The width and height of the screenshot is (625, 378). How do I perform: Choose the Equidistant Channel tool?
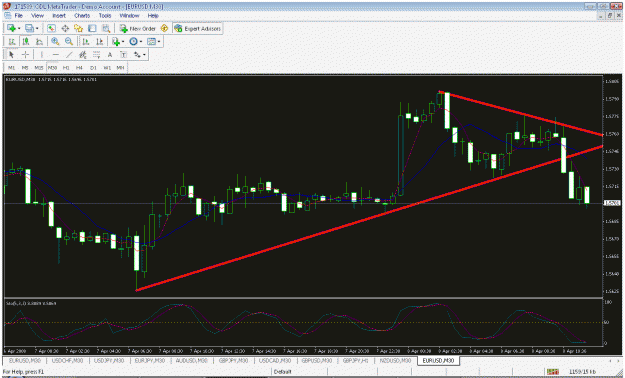point(83,55)
